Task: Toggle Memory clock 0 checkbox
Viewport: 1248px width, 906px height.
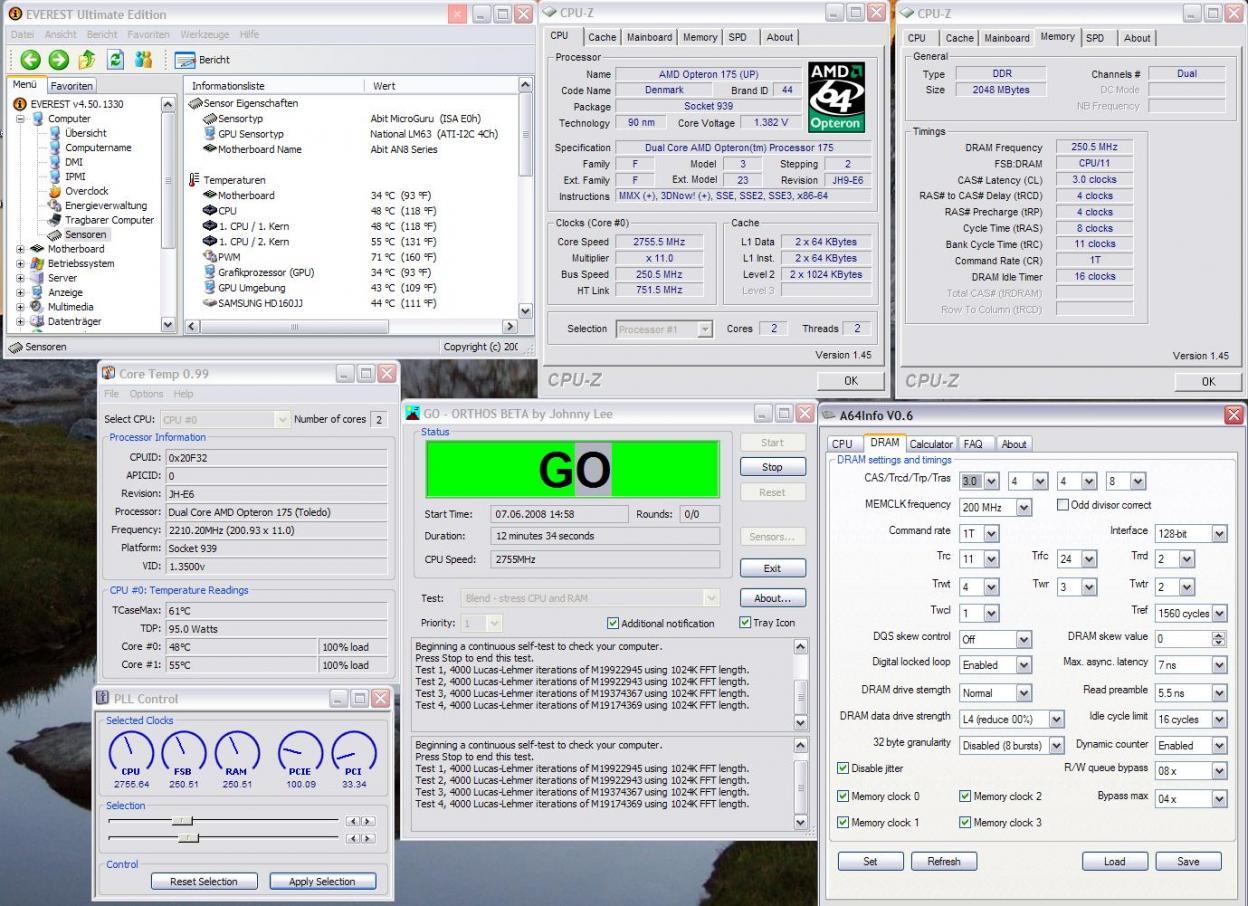Action: [x=844, y=796]
